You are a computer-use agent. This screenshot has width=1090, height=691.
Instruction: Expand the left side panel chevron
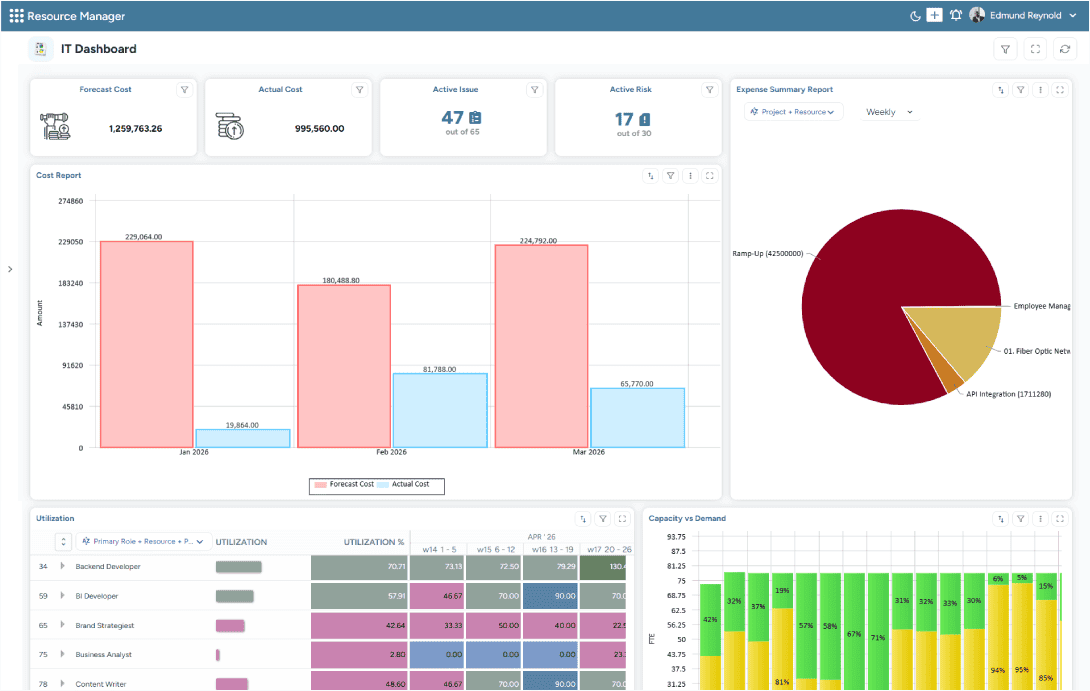coord(10,269)
